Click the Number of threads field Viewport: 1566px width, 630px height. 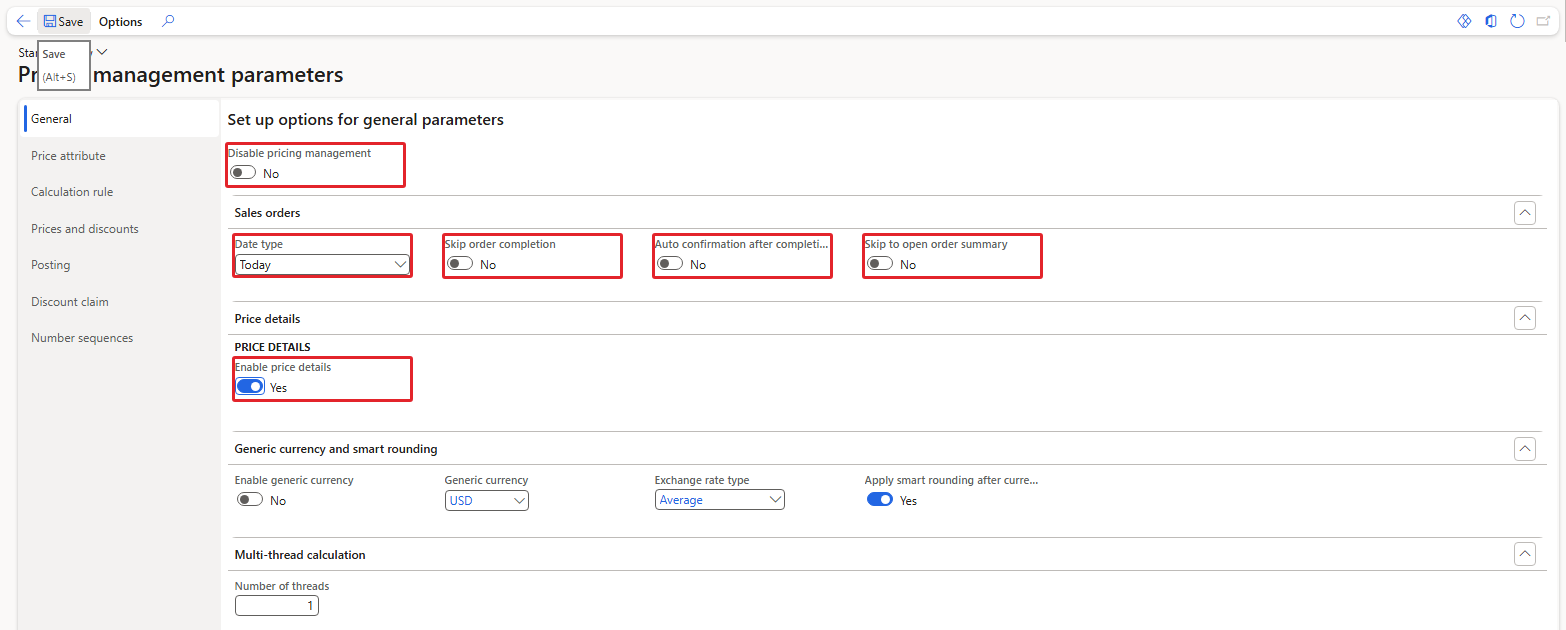pyautogui.click(x=277, y=606)
